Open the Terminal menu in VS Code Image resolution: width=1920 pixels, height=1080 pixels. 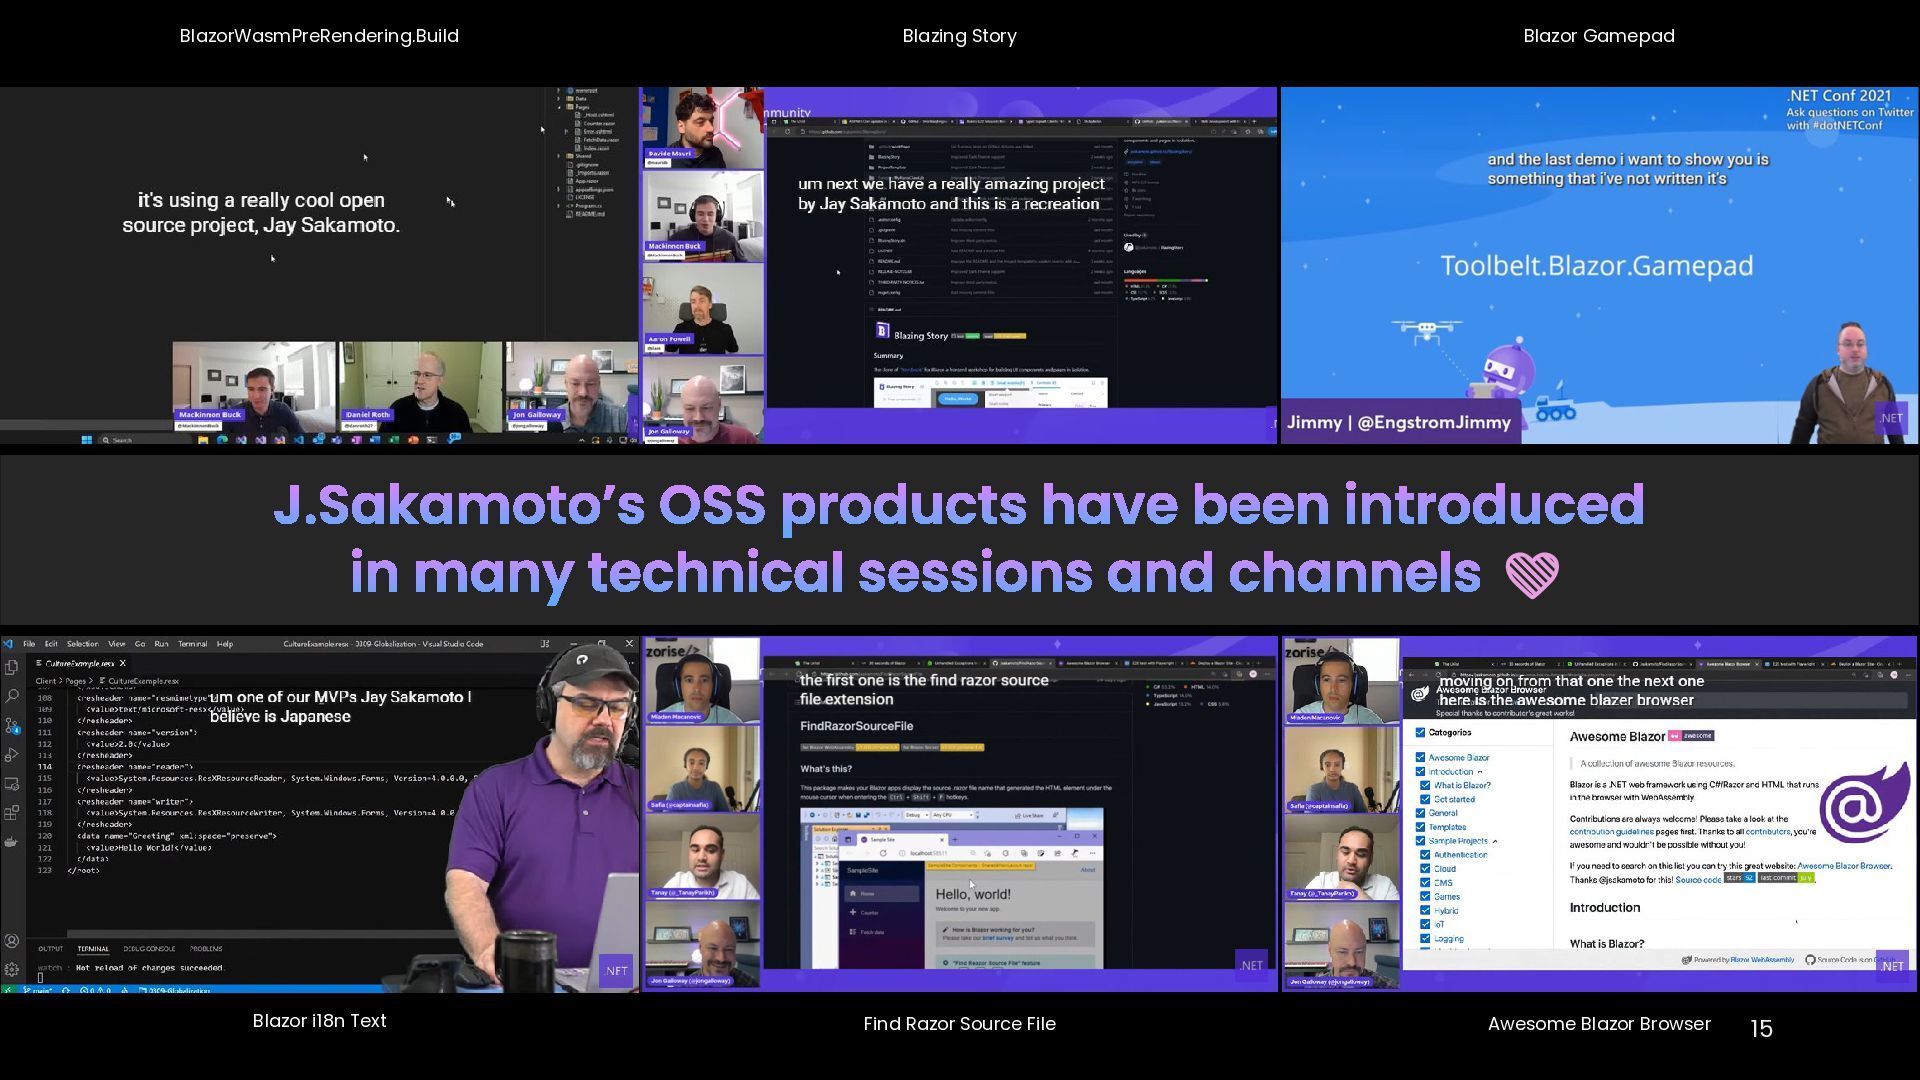coord(192,644)
